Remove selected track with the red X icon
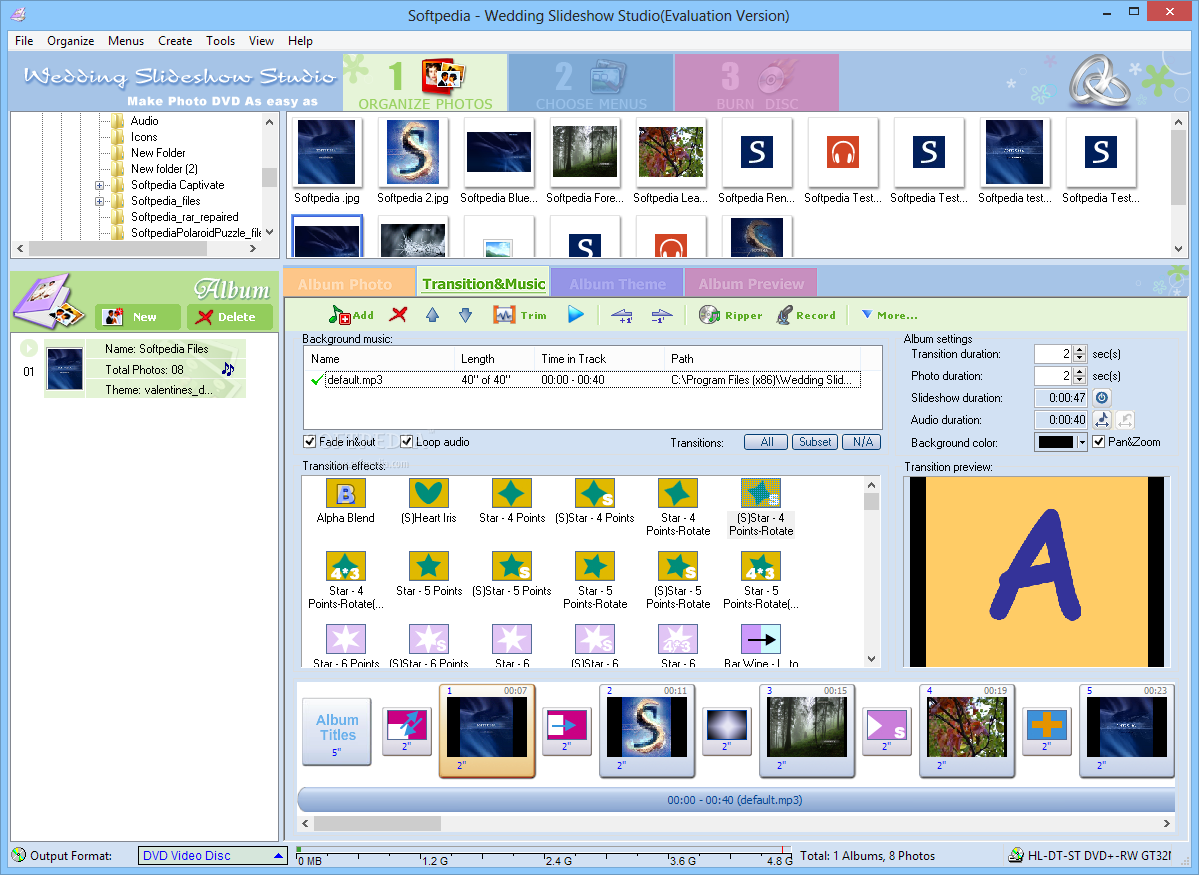The height and width of the screenshot is (875, 1199). tap(398, 314)
